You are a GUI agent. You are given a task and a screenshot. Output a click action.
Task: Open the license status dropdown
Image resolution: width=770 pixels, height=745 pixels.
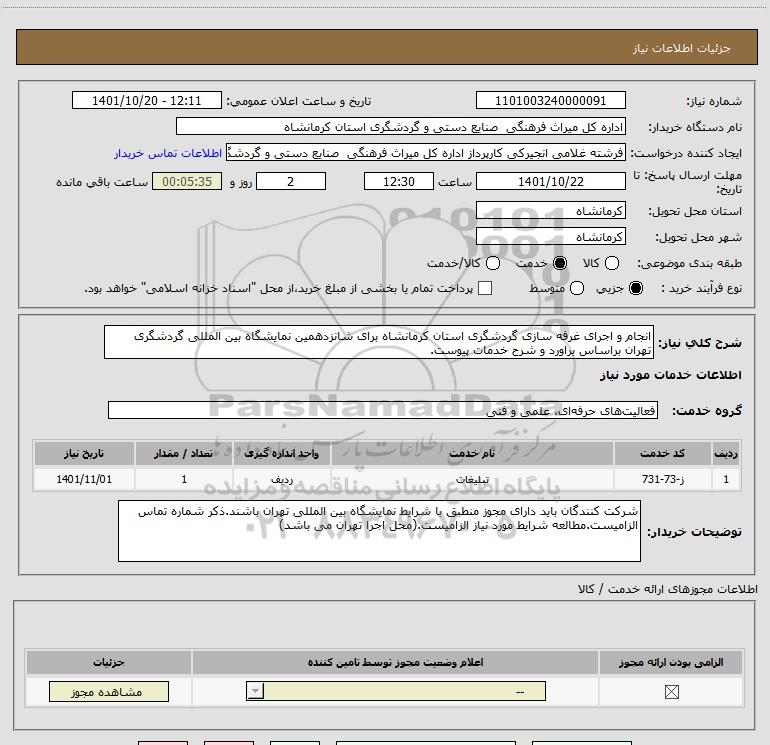click(x=396, y=691)
